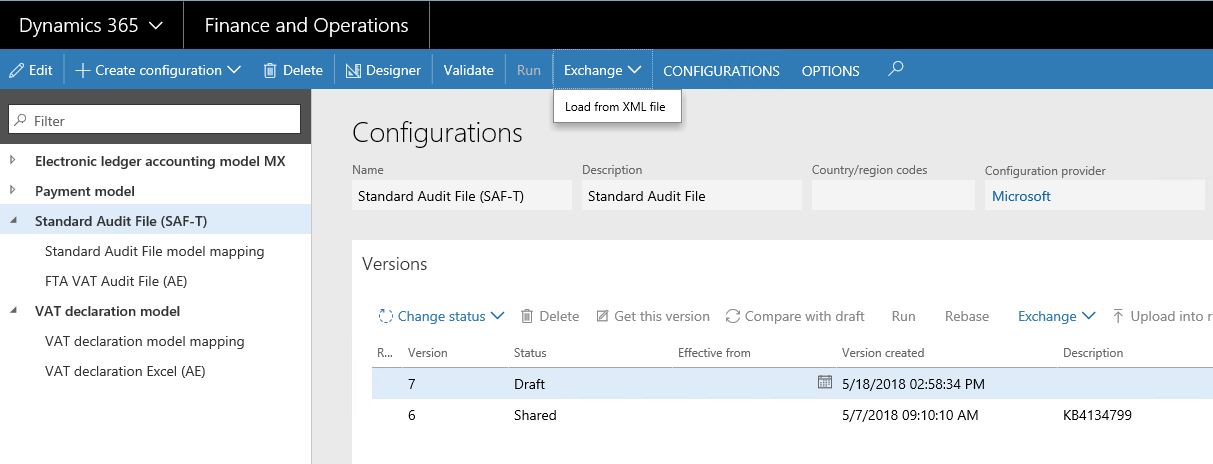Click Upload into repository button
Viewport: 1213px width, 464px height.
[x=1161, y=316]
